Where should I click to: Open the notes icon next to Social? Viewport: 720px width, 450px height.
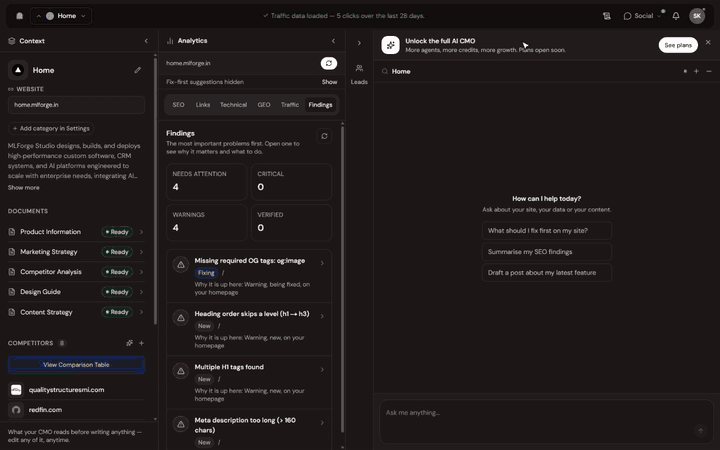point(607,16)
